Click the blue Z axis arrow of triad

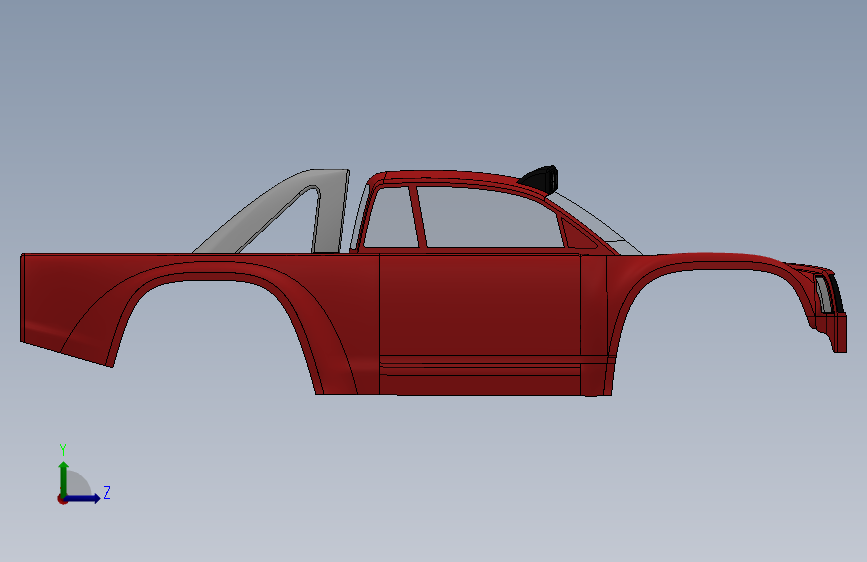tap(83, 498)
